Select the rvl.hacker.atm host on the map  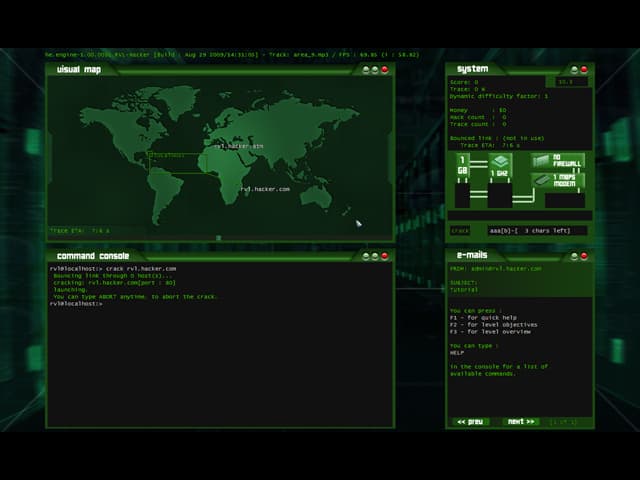(238, 146)
